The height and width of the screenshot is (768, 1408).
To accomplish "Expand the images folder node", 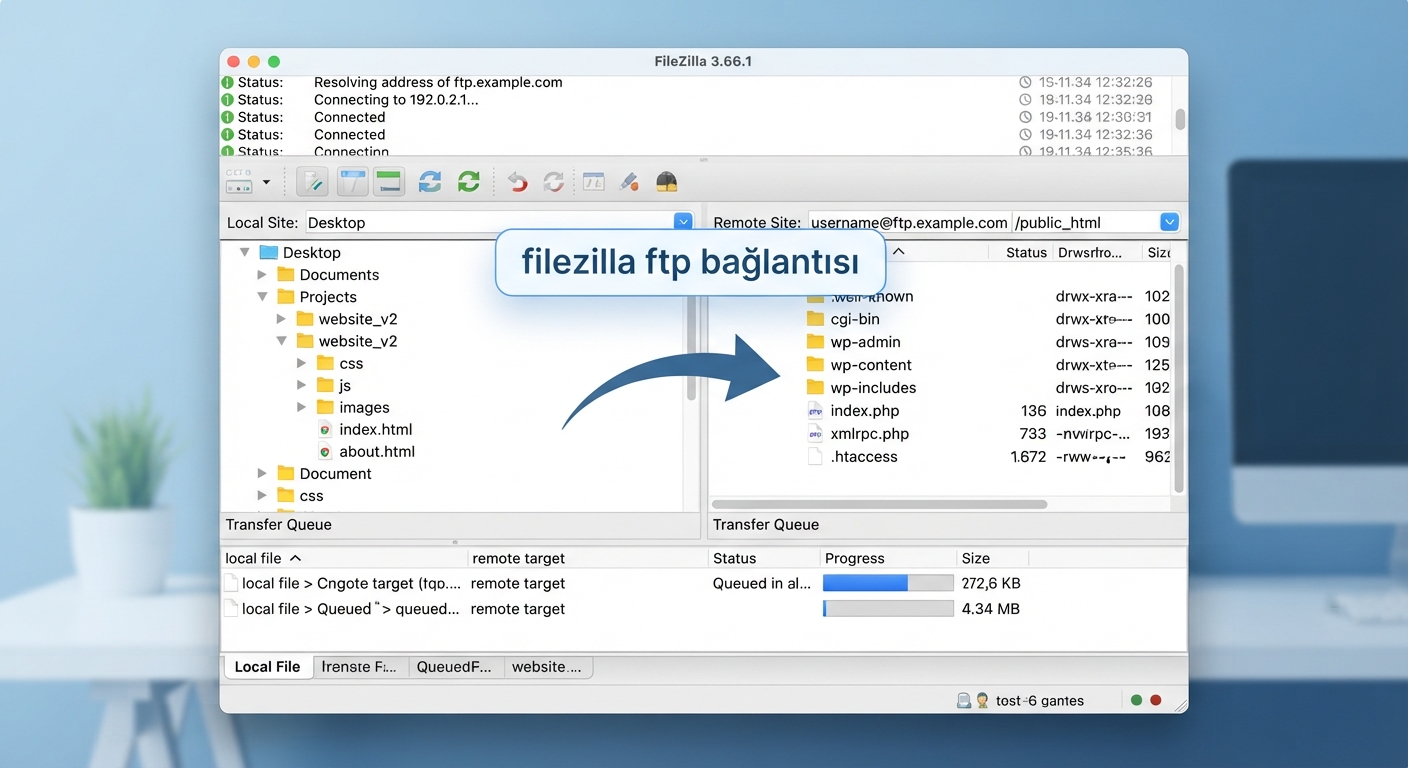I will (302, 407).
